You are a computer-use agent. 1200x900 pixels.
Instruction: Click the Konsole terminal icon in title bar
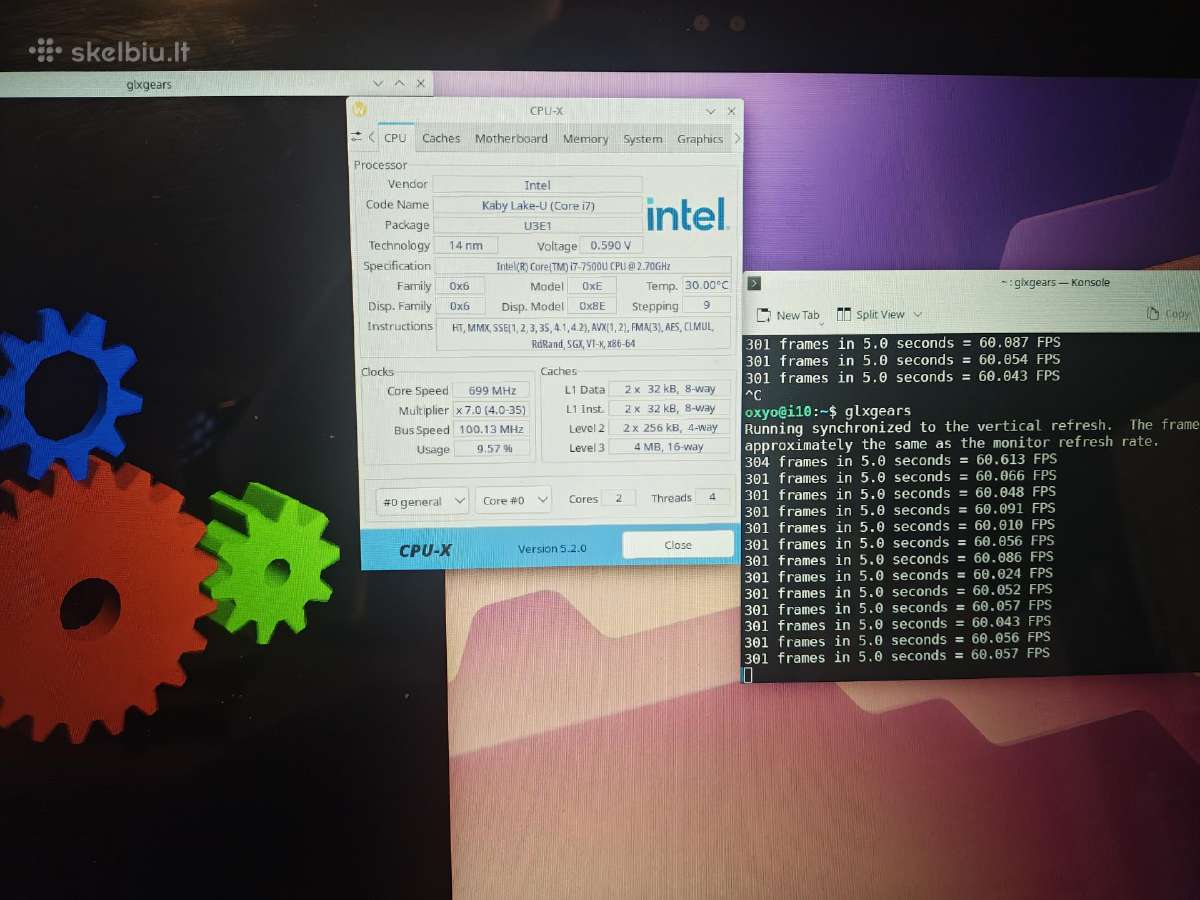[x=755, y=283]
